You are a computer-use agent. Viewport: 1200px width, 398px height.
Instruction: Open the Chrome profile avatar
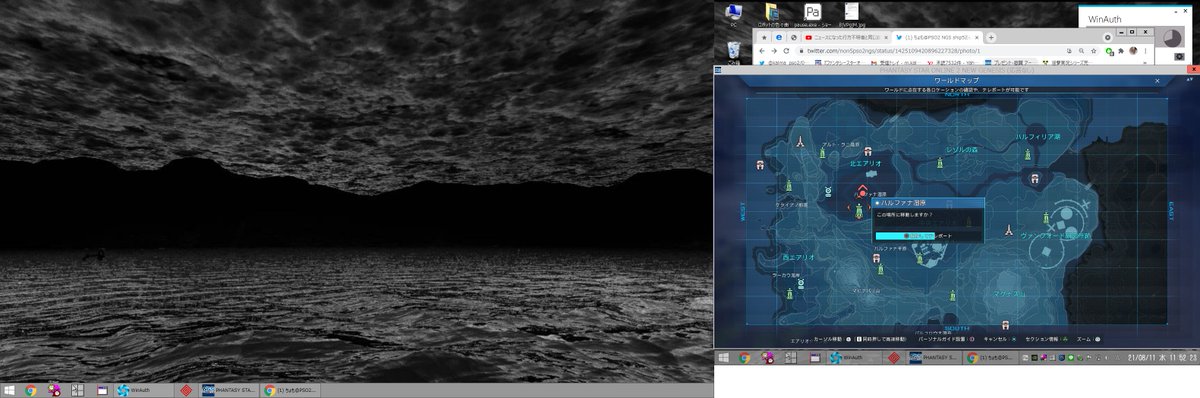[x=1133, y=51]
